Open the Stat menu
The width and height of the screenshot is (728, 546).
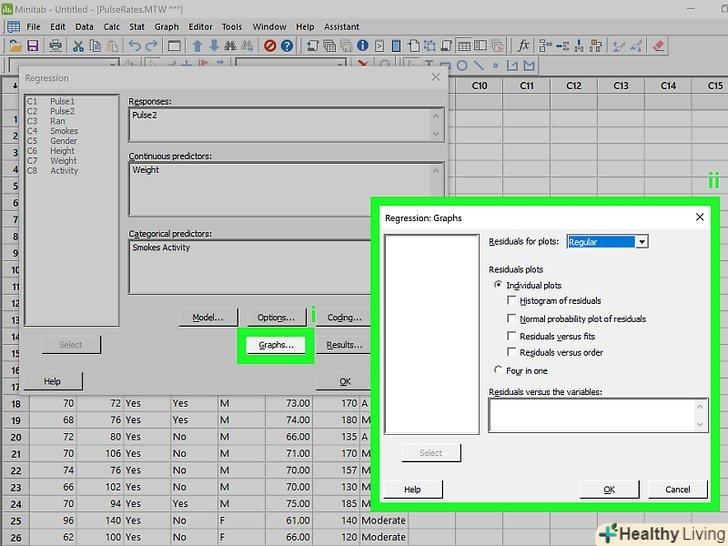[138, 27]
